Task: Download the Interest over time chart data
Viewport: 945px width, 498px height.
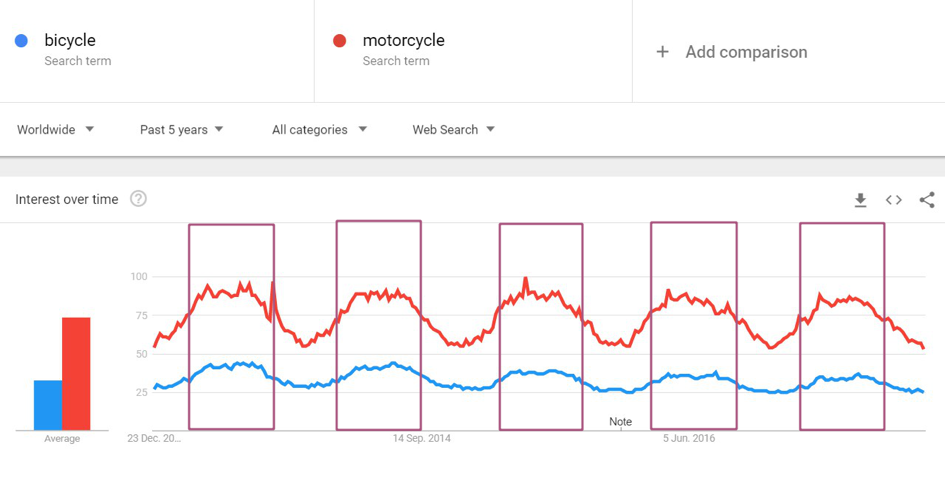Action: 860,200
